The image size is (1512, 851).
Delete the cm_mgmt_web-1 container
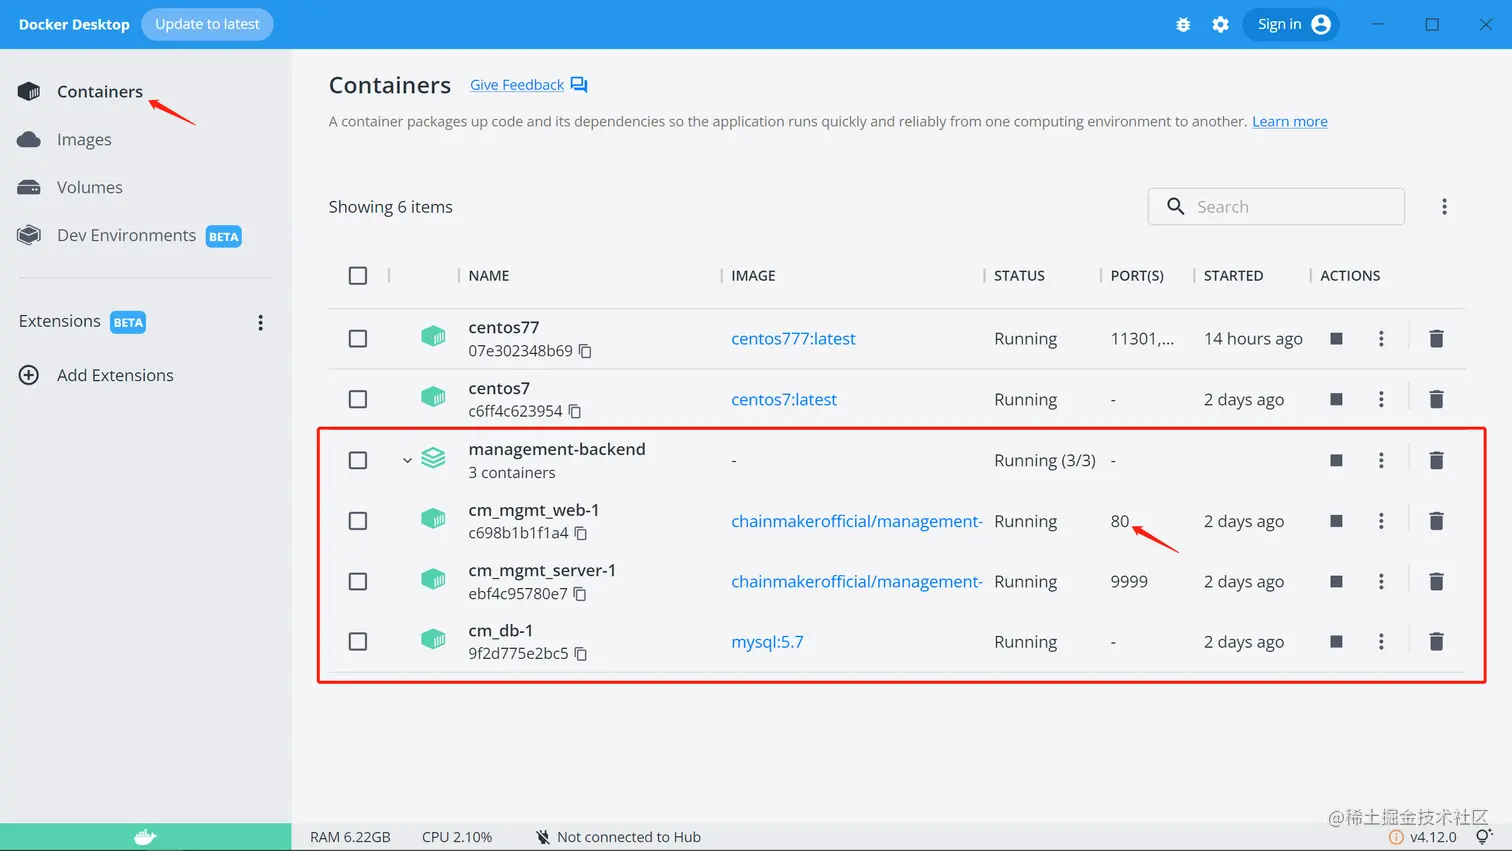[1436, 521]
